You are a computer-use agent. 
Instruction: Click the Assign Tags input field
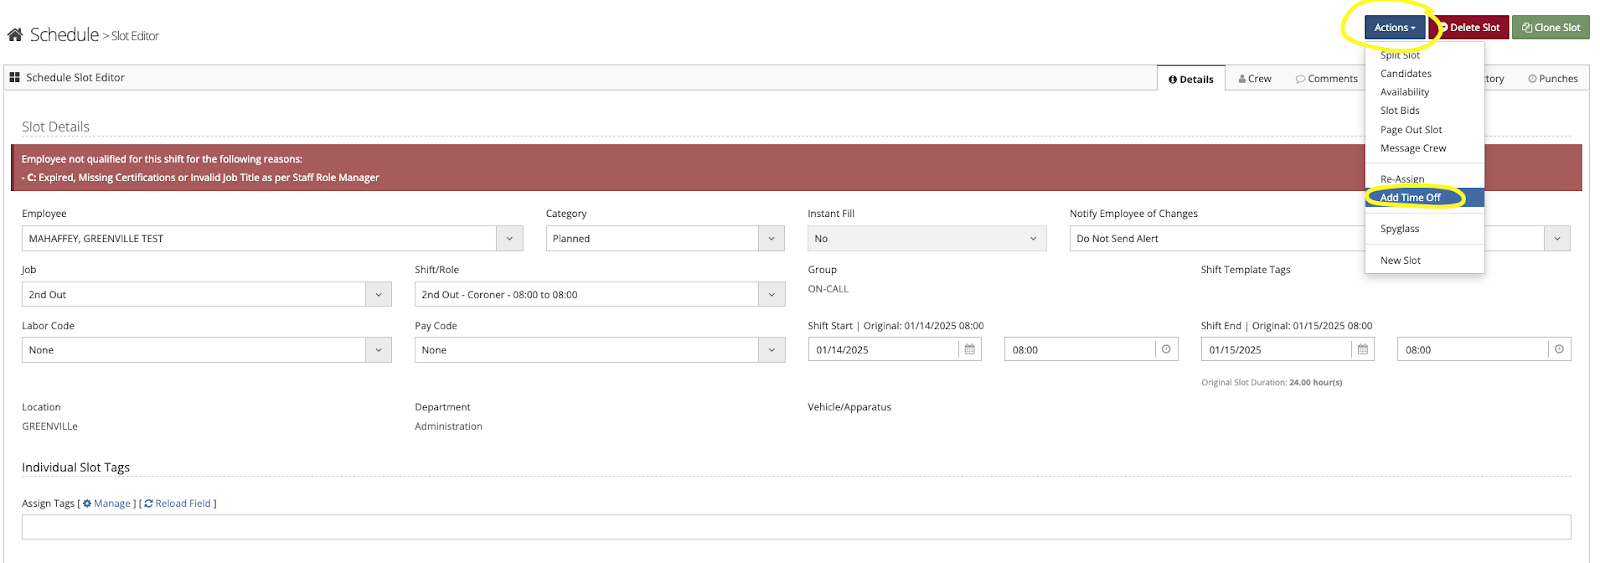click(x=796, y=527)
